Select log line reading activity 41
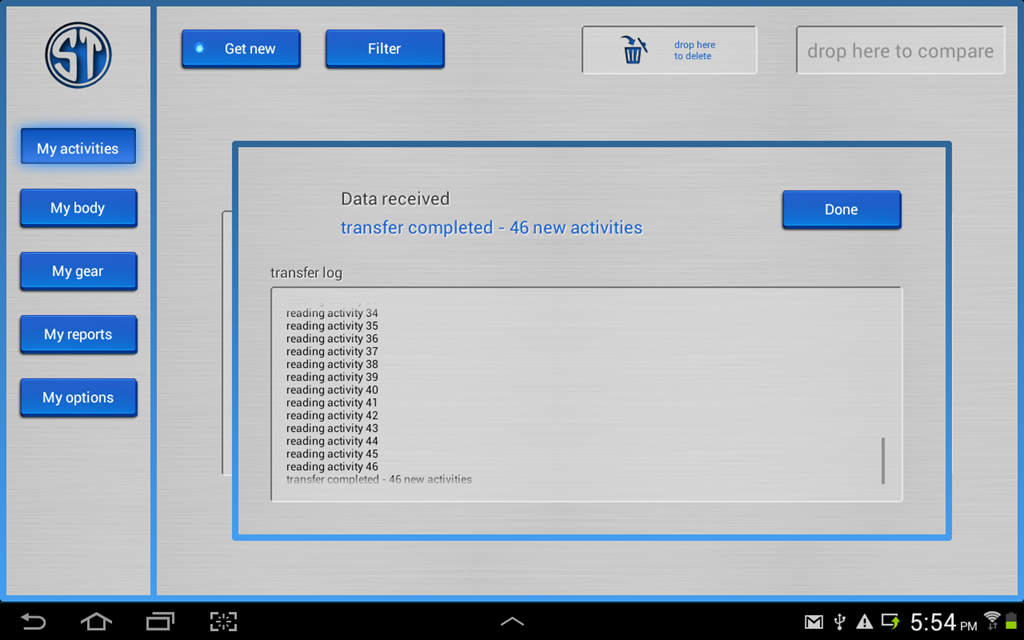The image size is (1024, 640). (x=332, y=402)
